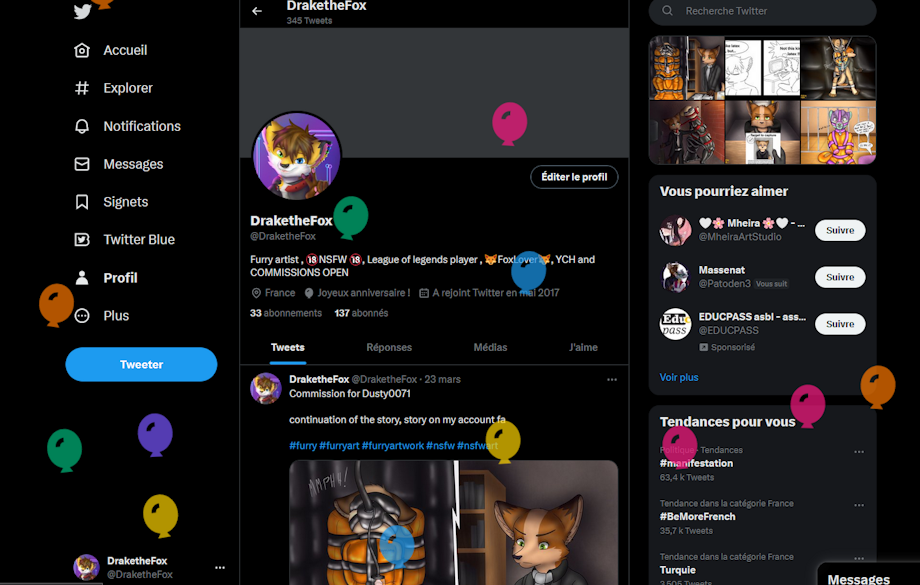Open Twitter Blue icon

coord(82,239)
